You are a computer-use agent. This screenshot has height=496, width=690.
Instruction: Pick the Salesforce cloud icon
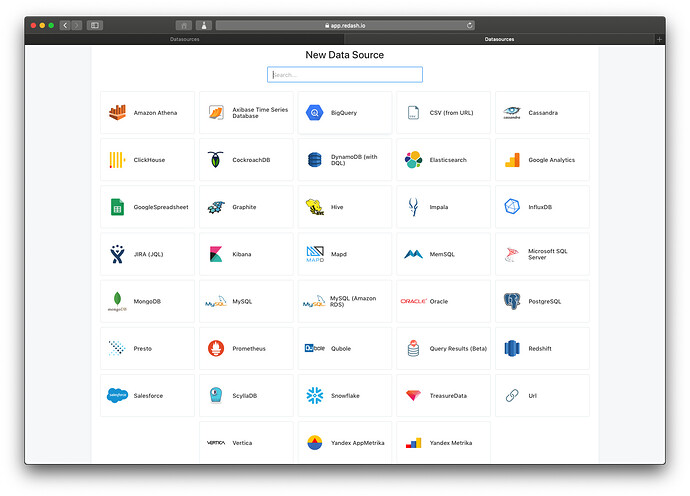click(x=117, y=395)
